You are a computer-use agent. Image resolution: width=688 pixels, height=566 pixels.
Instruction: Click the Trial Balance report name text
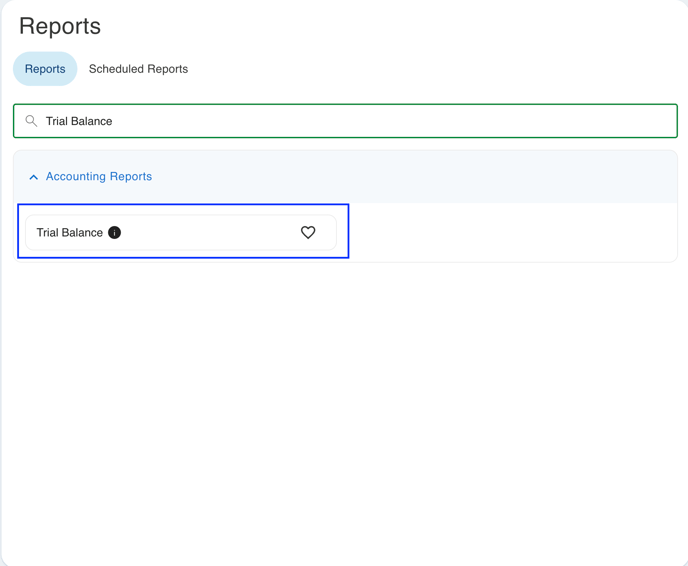[70, 232]
